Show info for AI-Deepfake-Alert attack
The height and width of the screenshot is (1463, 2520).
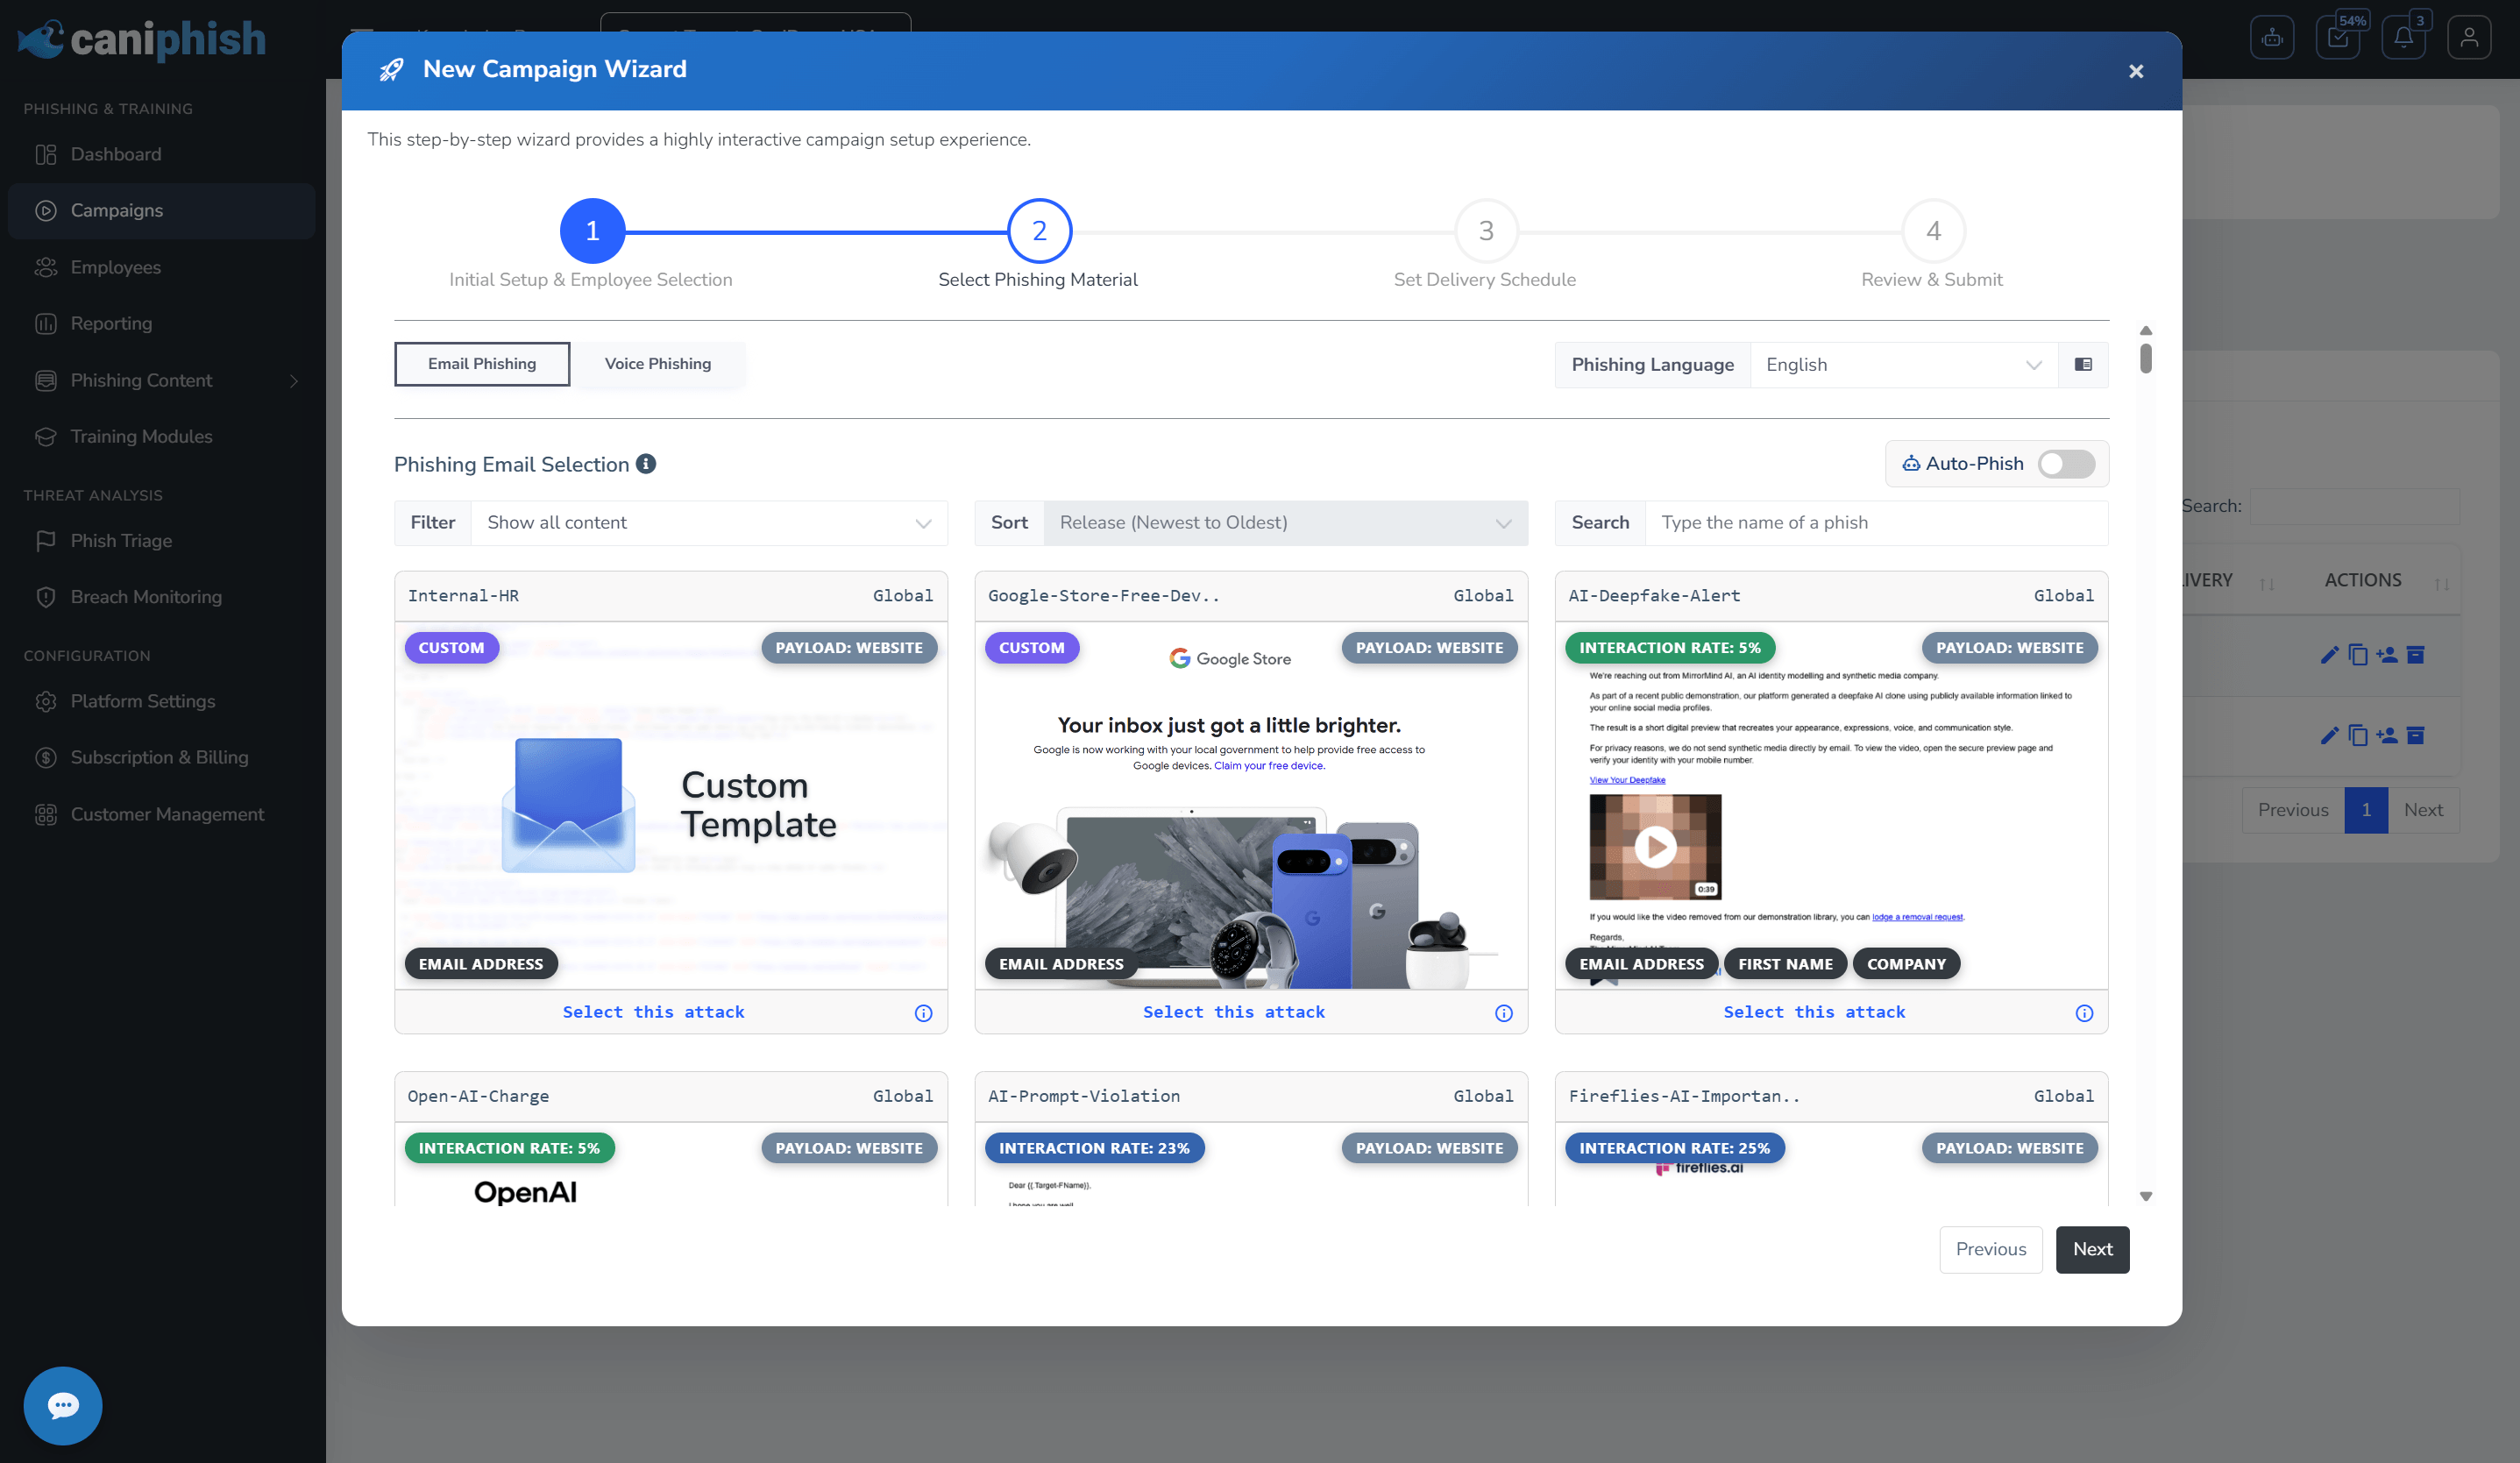click(2084, 1013)
